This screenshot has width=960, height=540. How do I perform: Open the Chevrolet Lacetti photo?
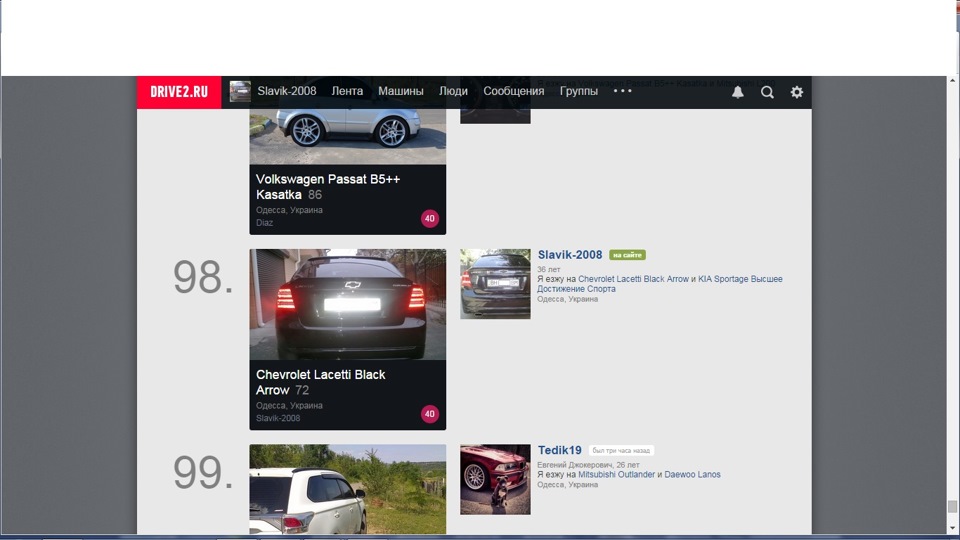coord(348,304)
